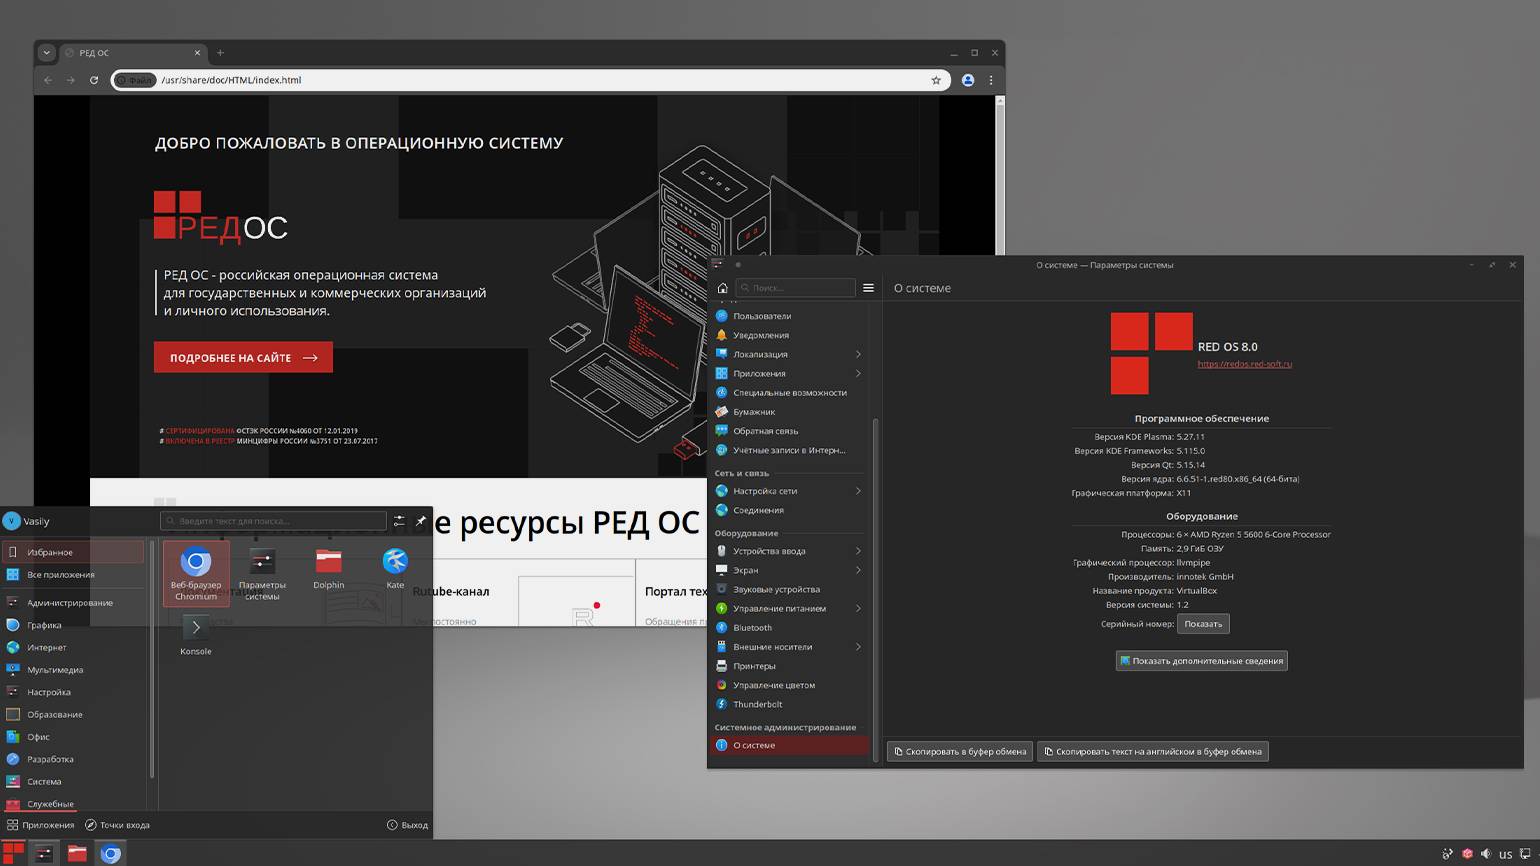Toggle the pin to keep launcher open
This screenshot has height=866, width=1540.
coord(421,521)
